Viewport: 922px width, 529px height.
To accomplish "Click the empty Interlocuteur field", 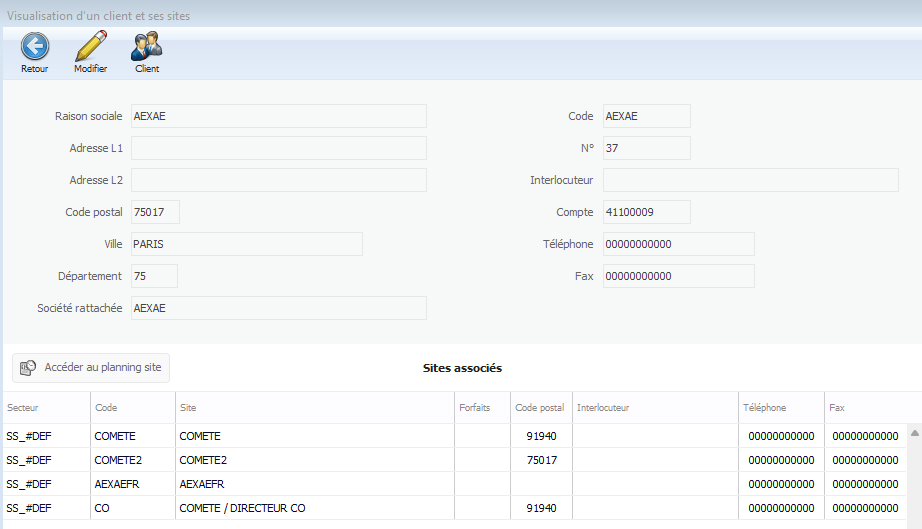I will pos(750,180).
